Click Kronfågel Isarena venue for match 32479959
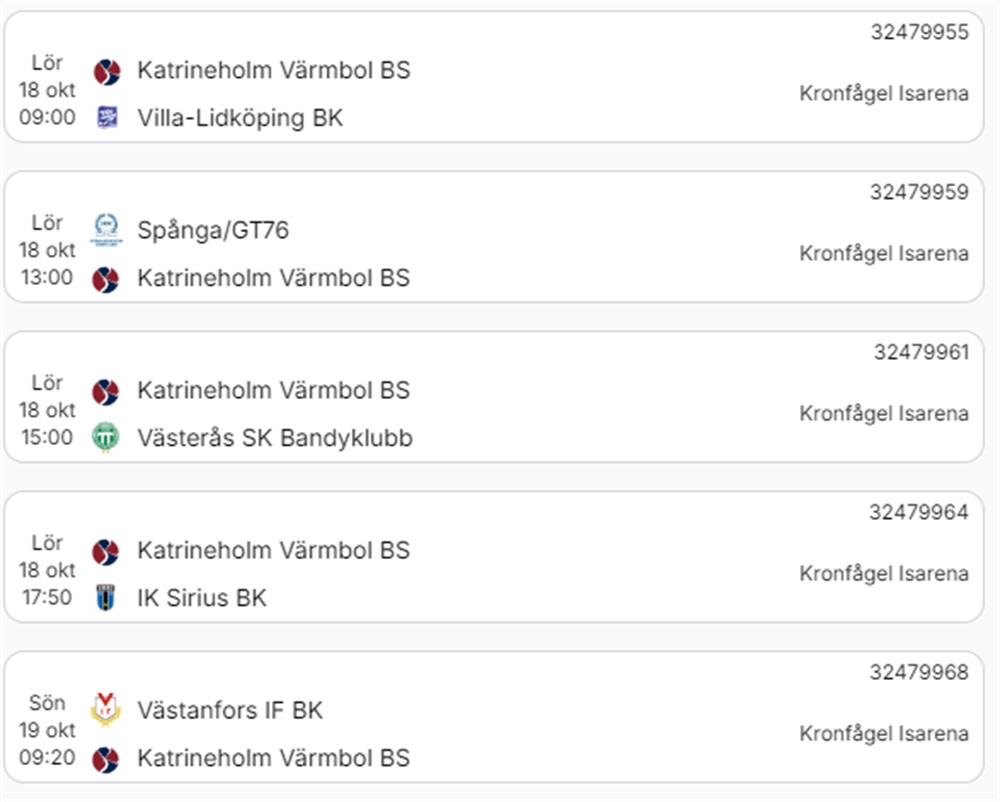Image resolution: width=1000 pixels, height=802 pixels. coord(884,254)
